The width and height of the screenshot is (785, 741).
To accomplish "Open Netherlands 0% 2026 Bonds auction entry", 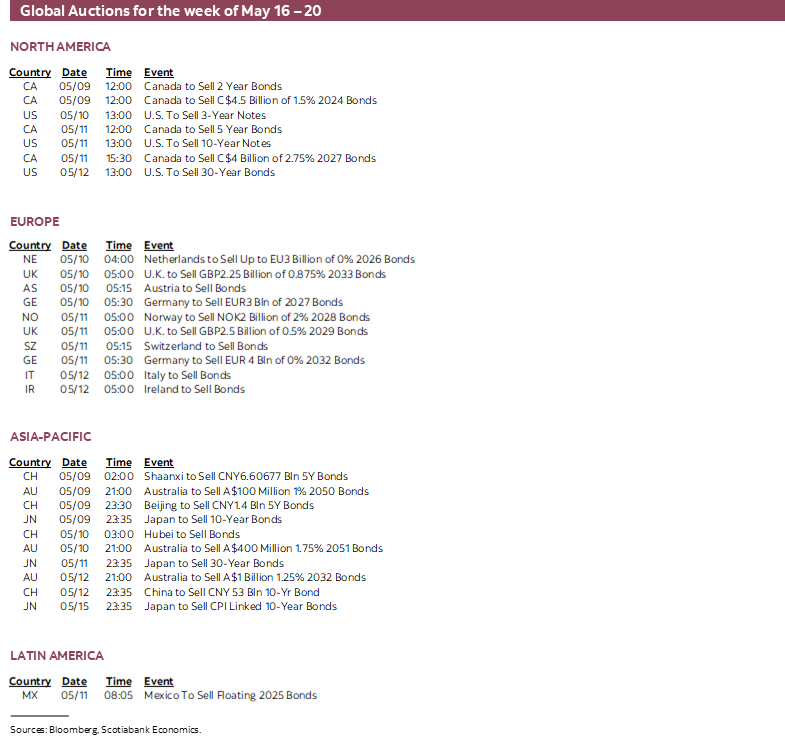I will 279,260.
